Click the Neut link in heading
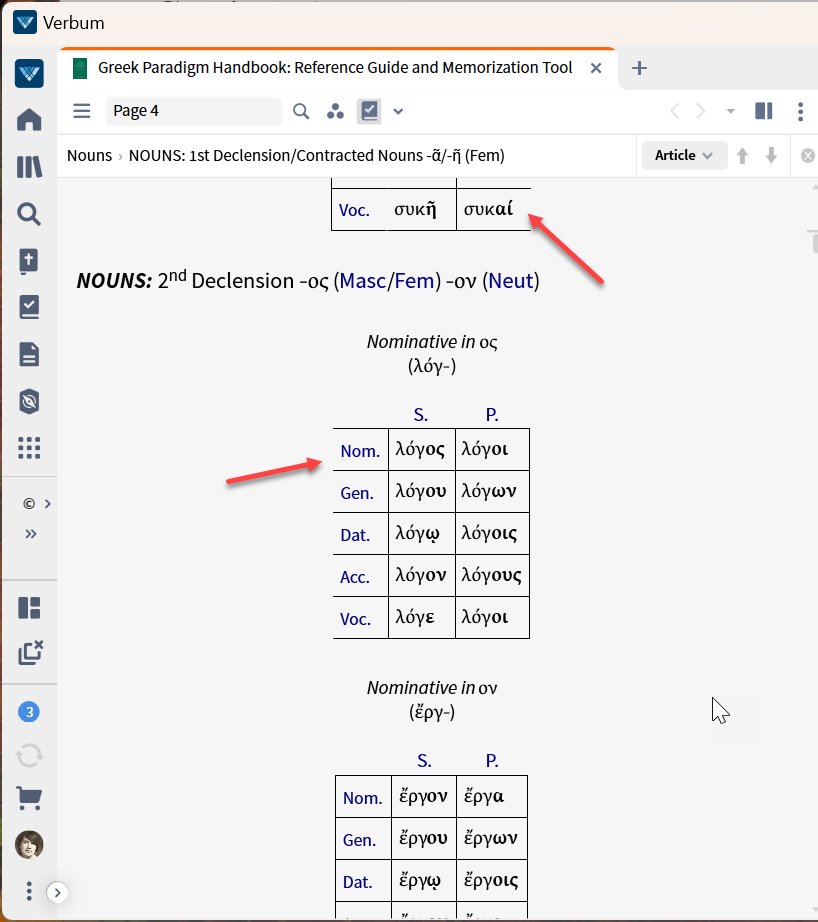 point(510,280)
